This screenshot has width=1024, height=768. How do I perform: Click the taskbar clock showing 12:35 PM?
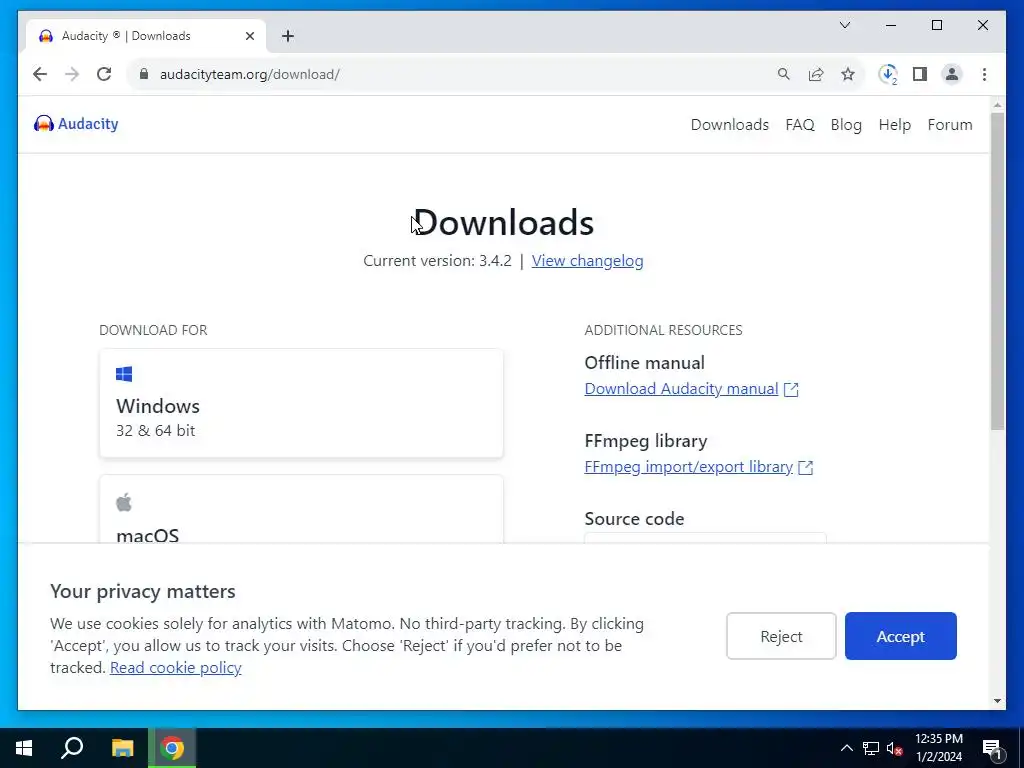938,748
